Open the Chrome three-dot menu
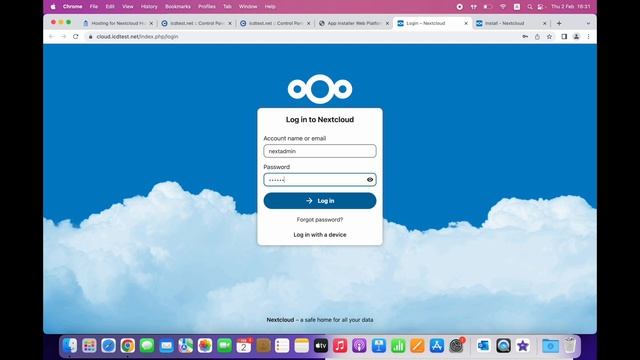640x360 pixels. tap(588, 37)
